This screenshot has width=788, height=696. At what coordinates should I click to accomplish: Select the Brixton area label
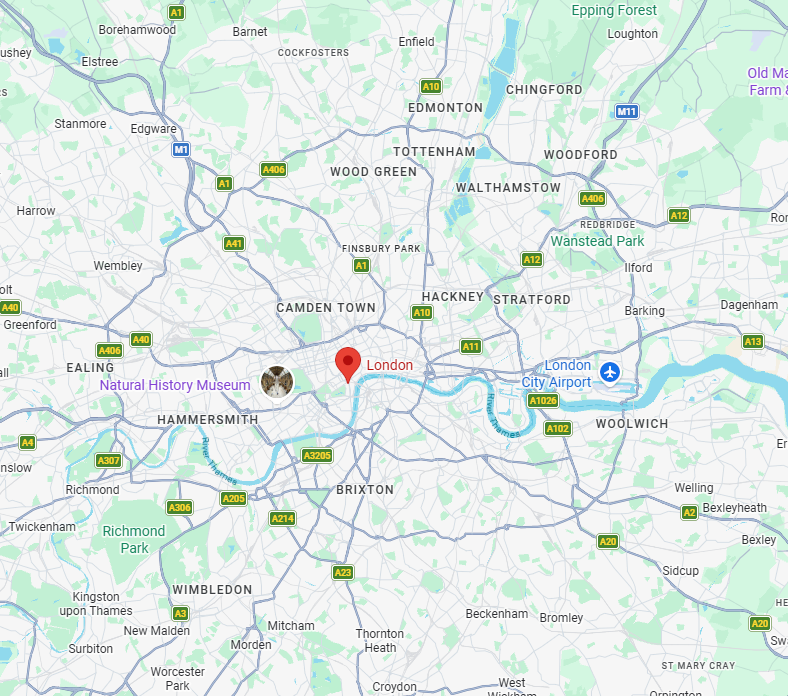tap(365, 489)
